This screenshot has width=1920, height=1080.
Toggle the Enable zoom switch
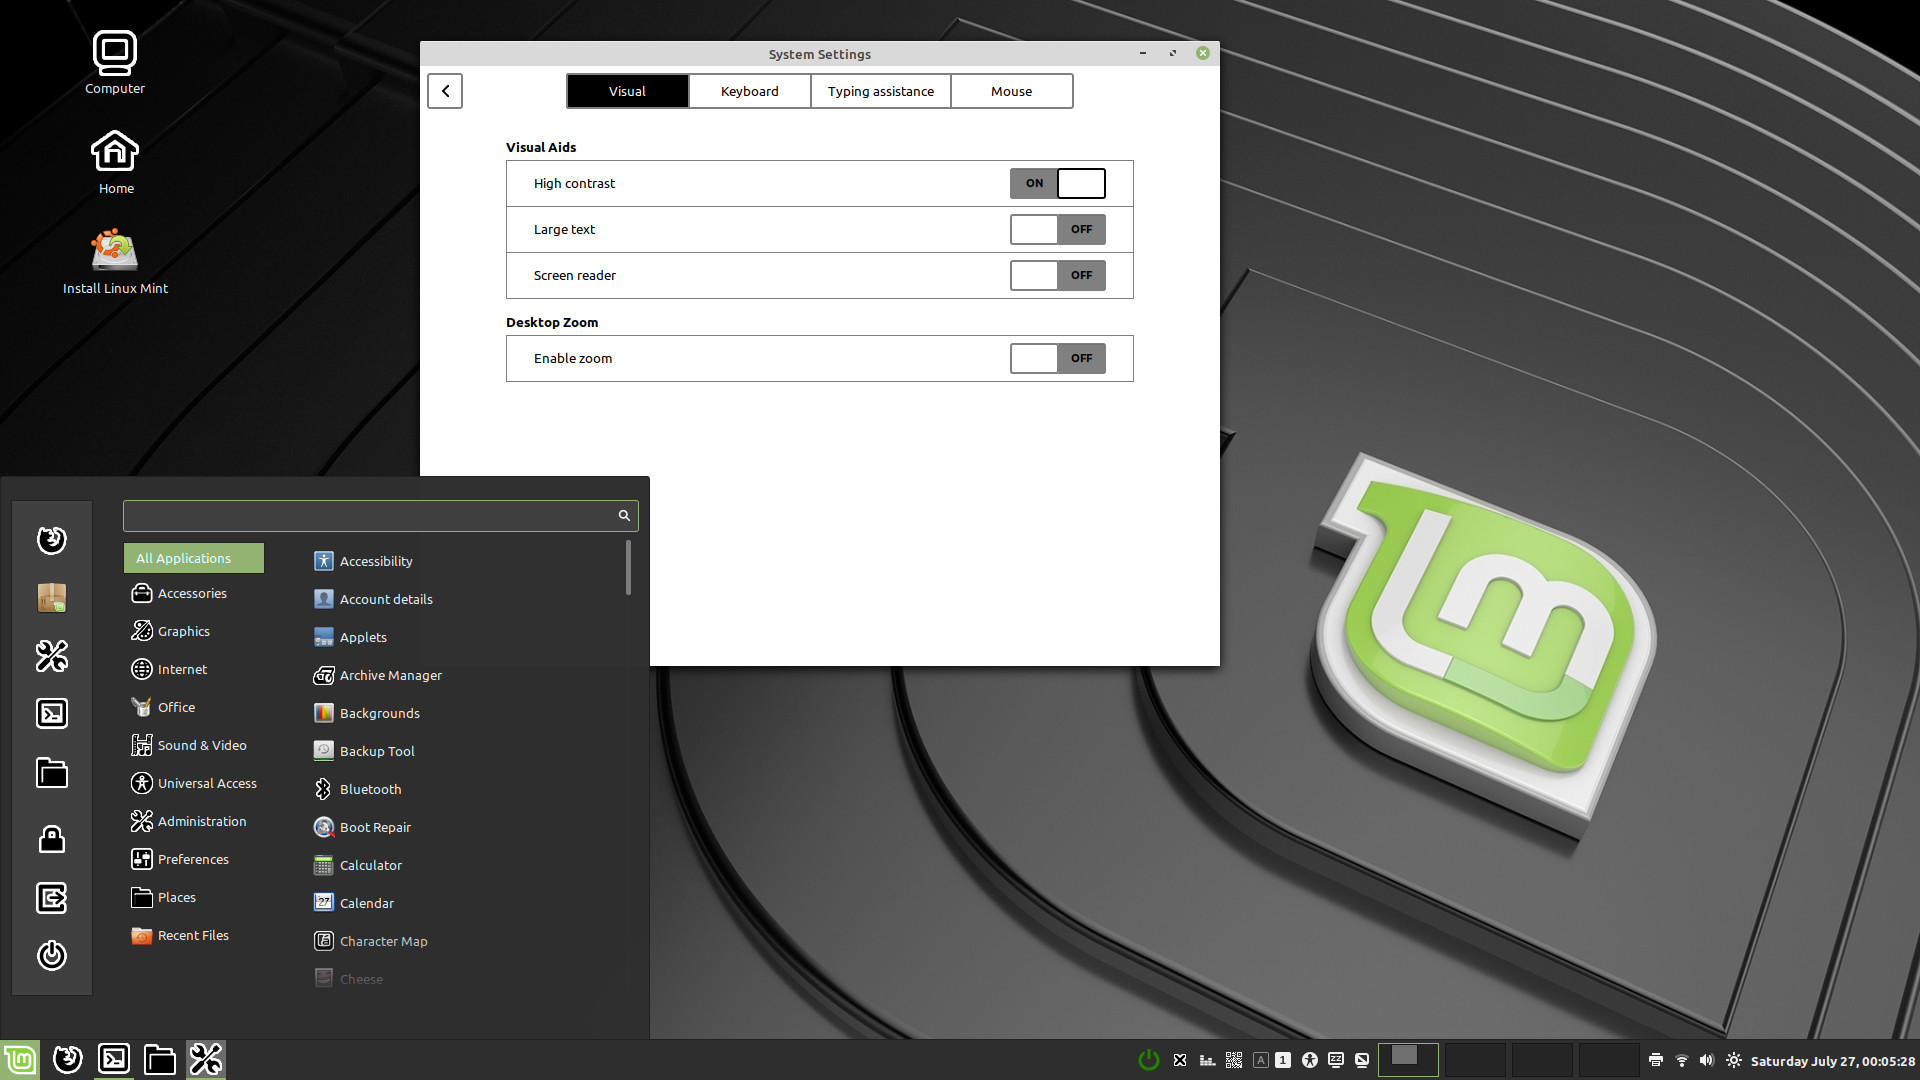(x=1057, y=358)
